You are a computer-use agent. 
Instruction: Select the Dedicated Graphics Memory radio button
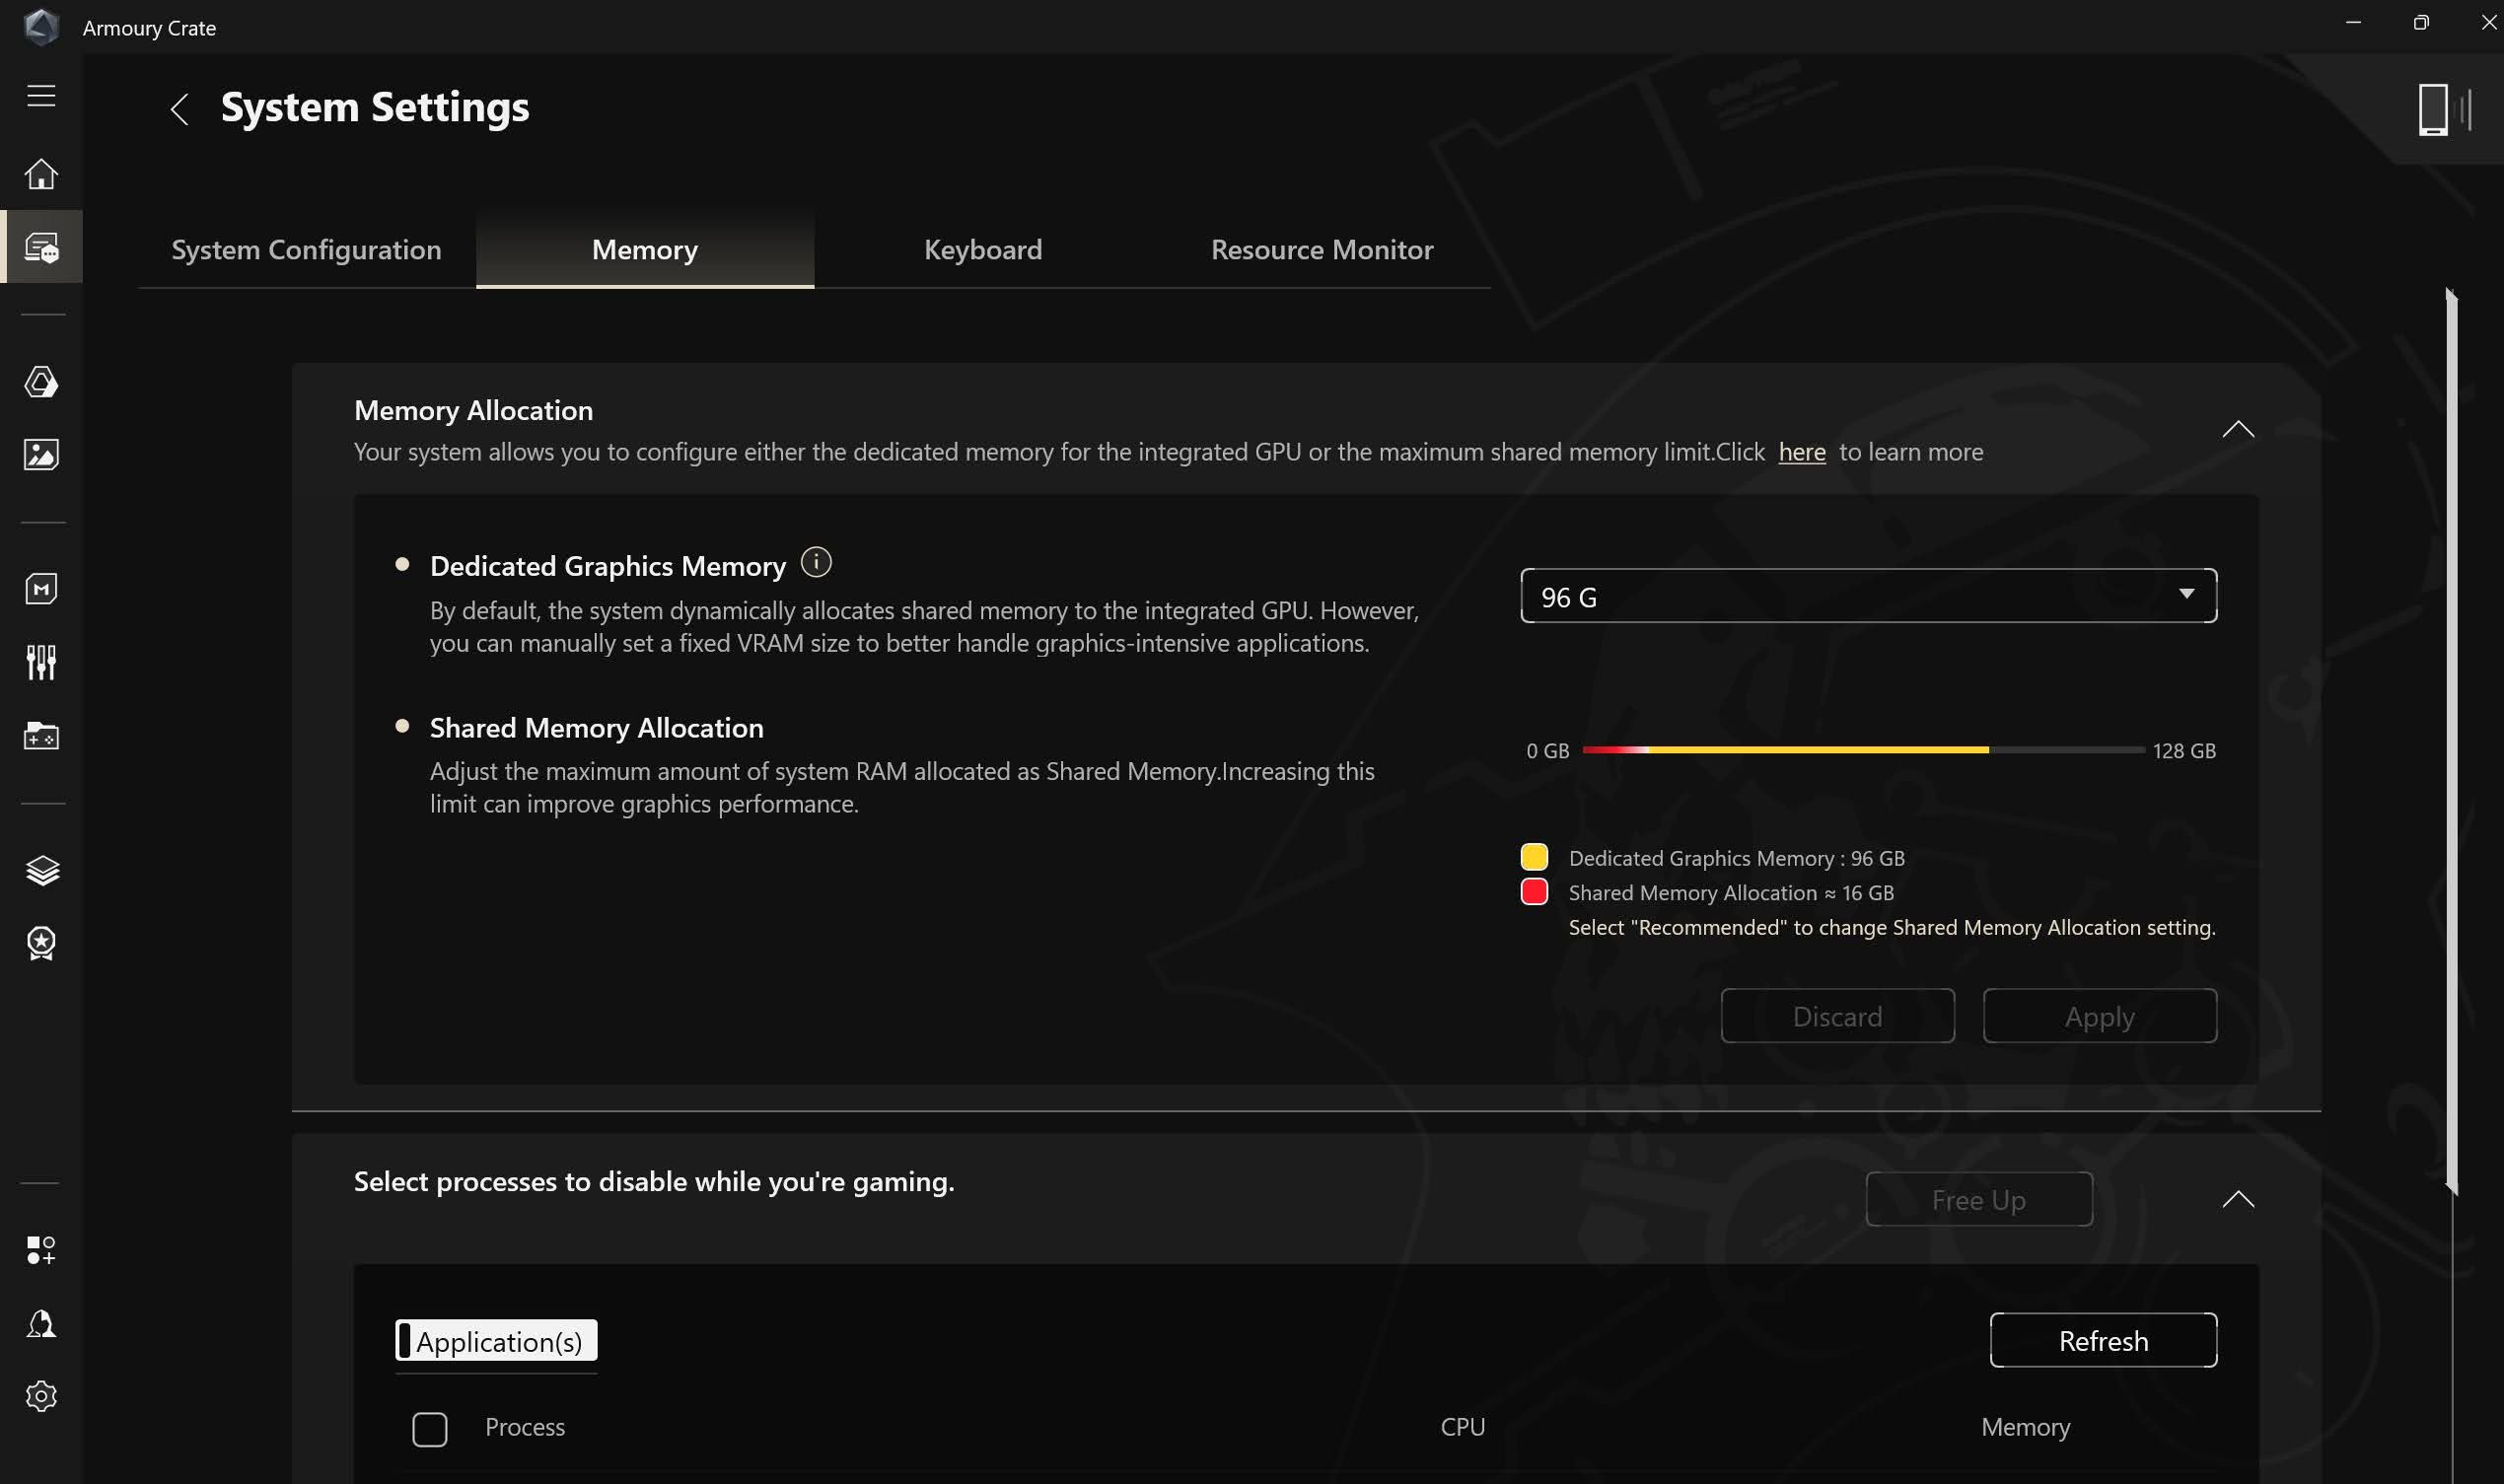[404, 564]
